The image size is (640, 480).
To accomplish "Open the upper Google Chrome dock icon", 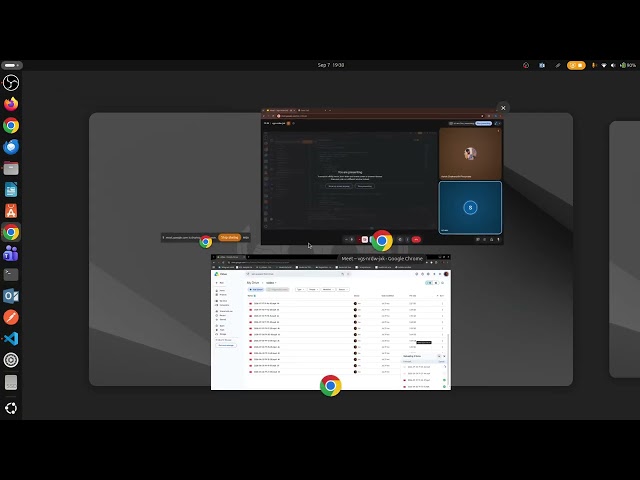I will [x=11, y=125].
